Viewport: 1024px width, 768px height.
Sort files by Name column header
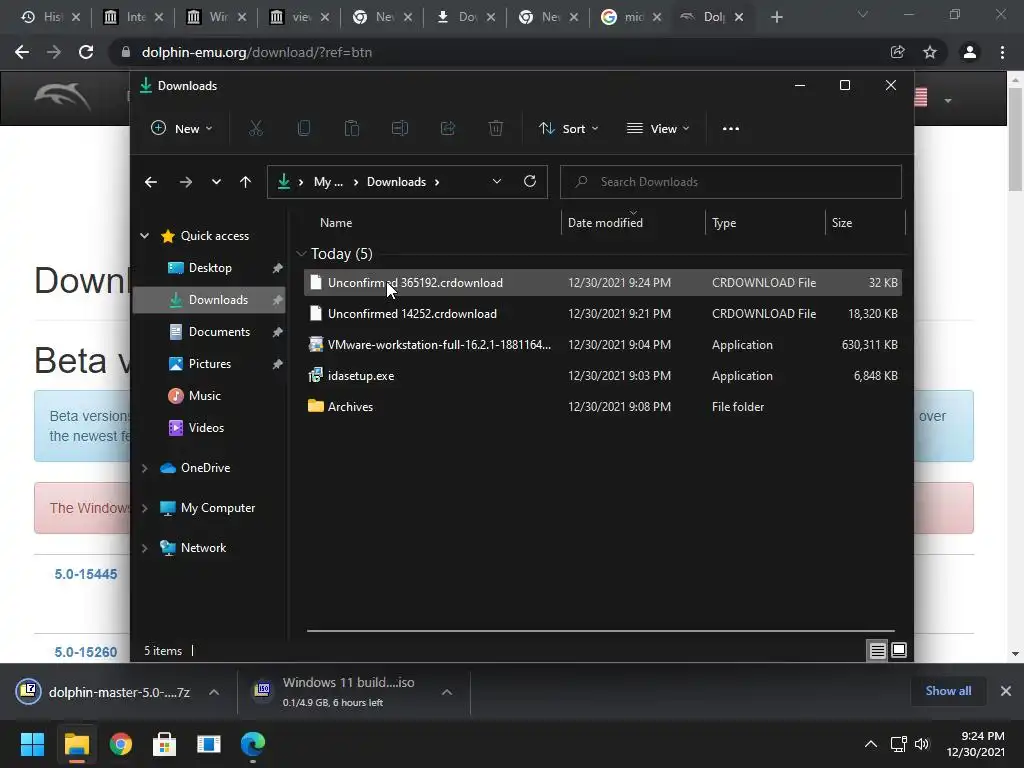pos(336,223)
